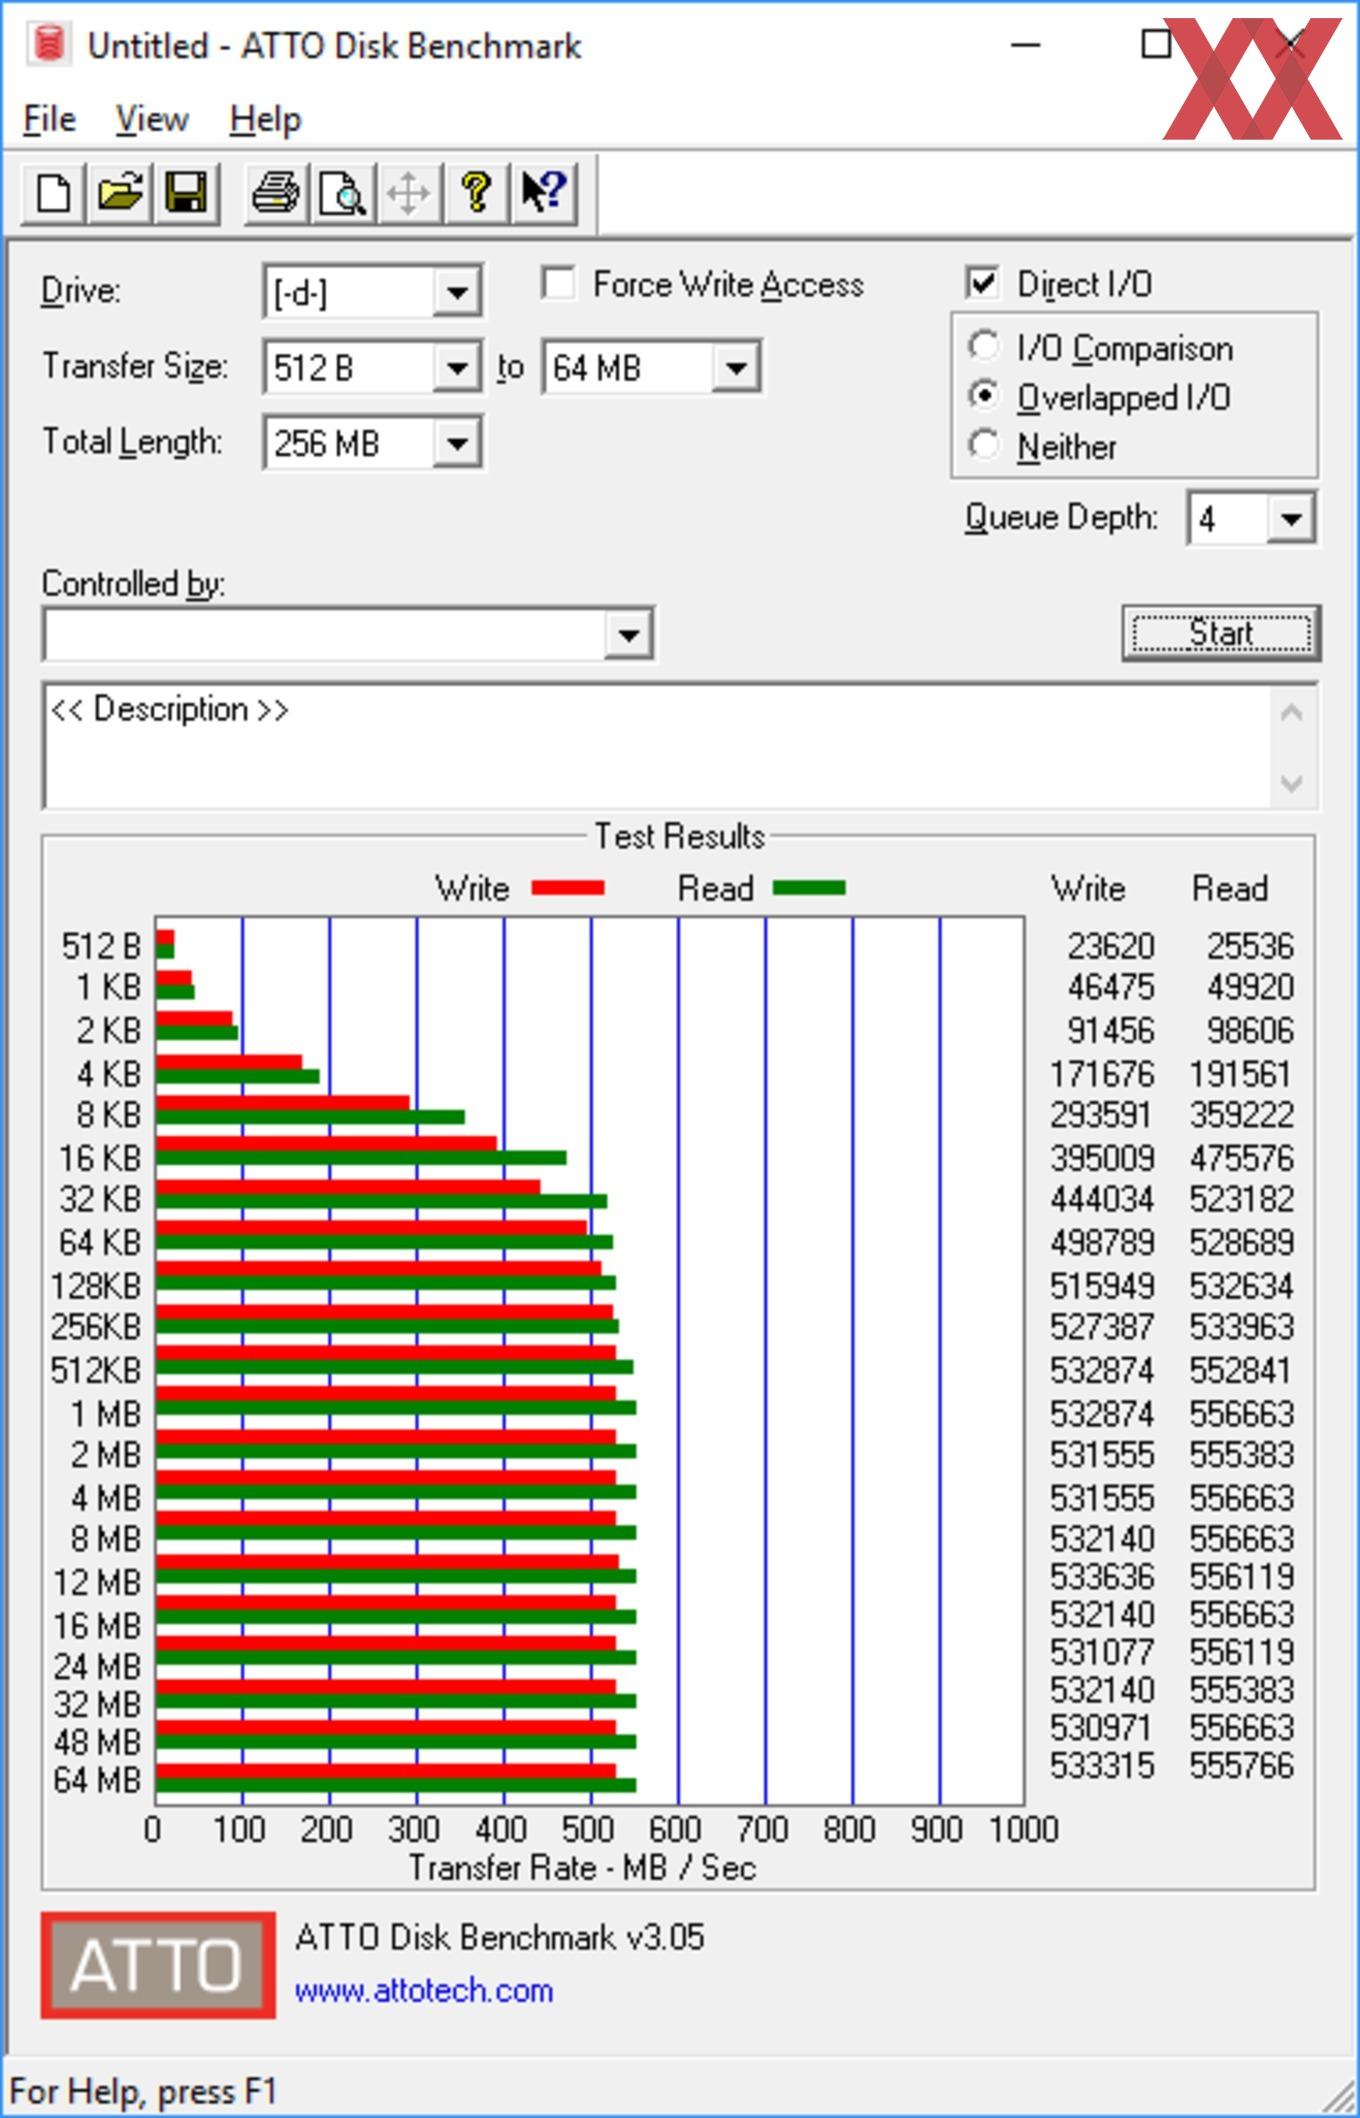Click the 2 KB read value 98606
The height and width of the screenshot is (2118, 1360).
pos(1250,1030)
